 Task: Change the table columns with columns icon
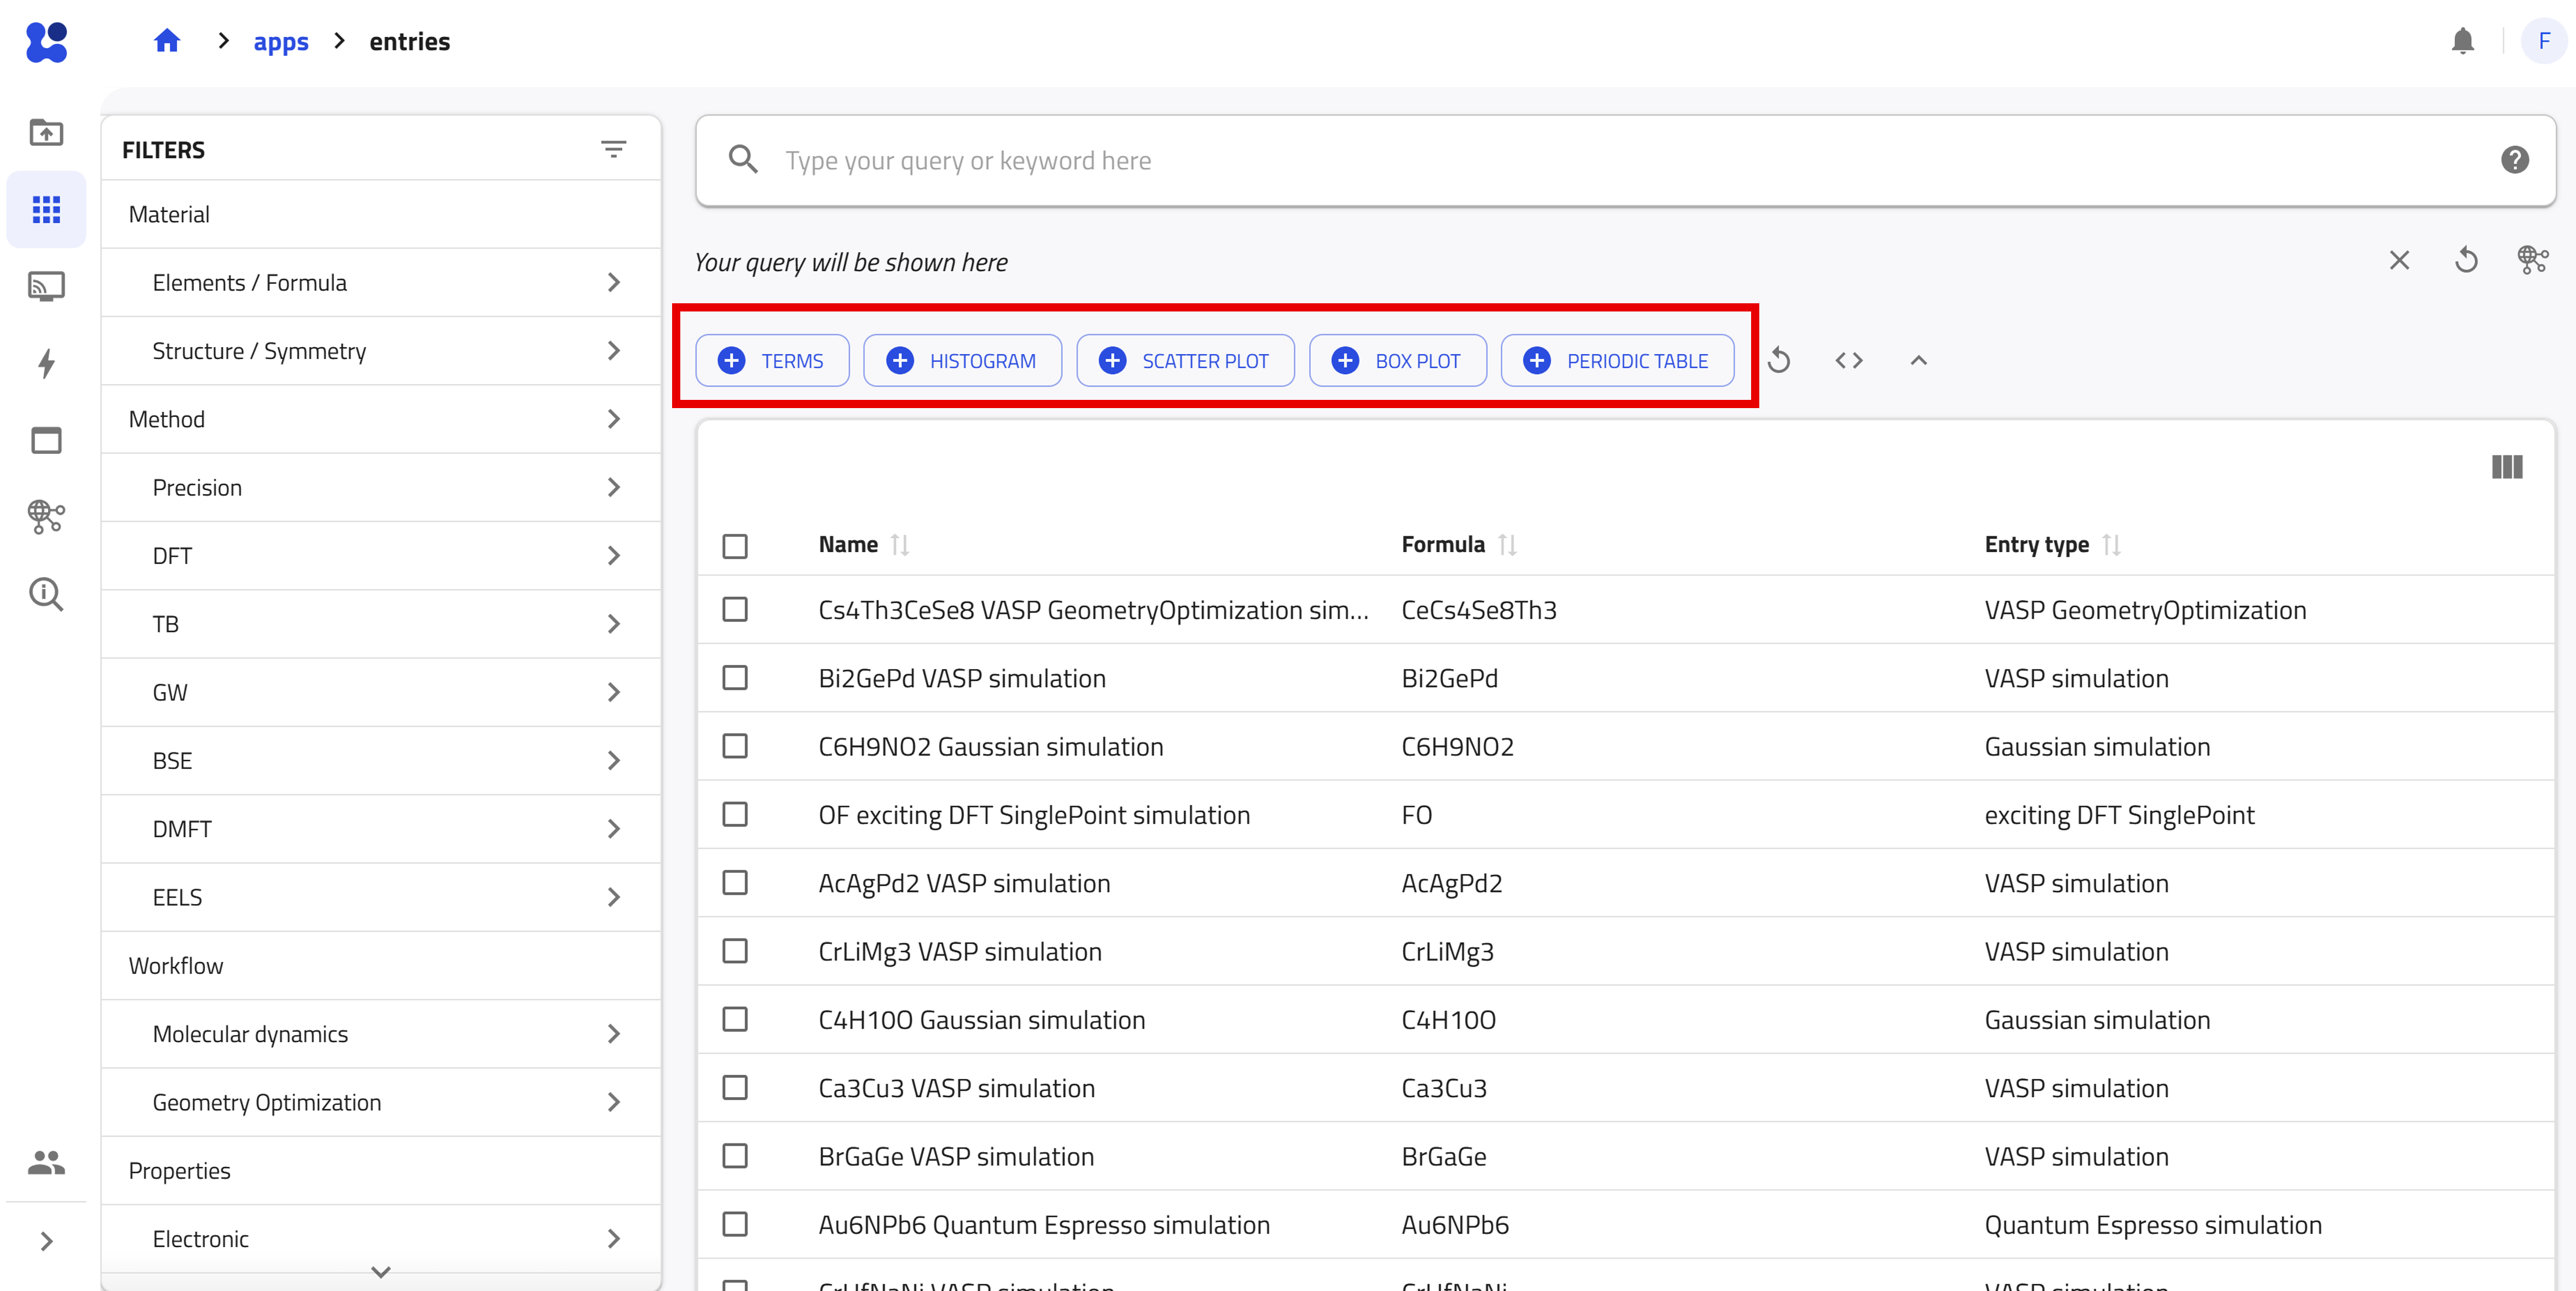(x=2507, y=467)
